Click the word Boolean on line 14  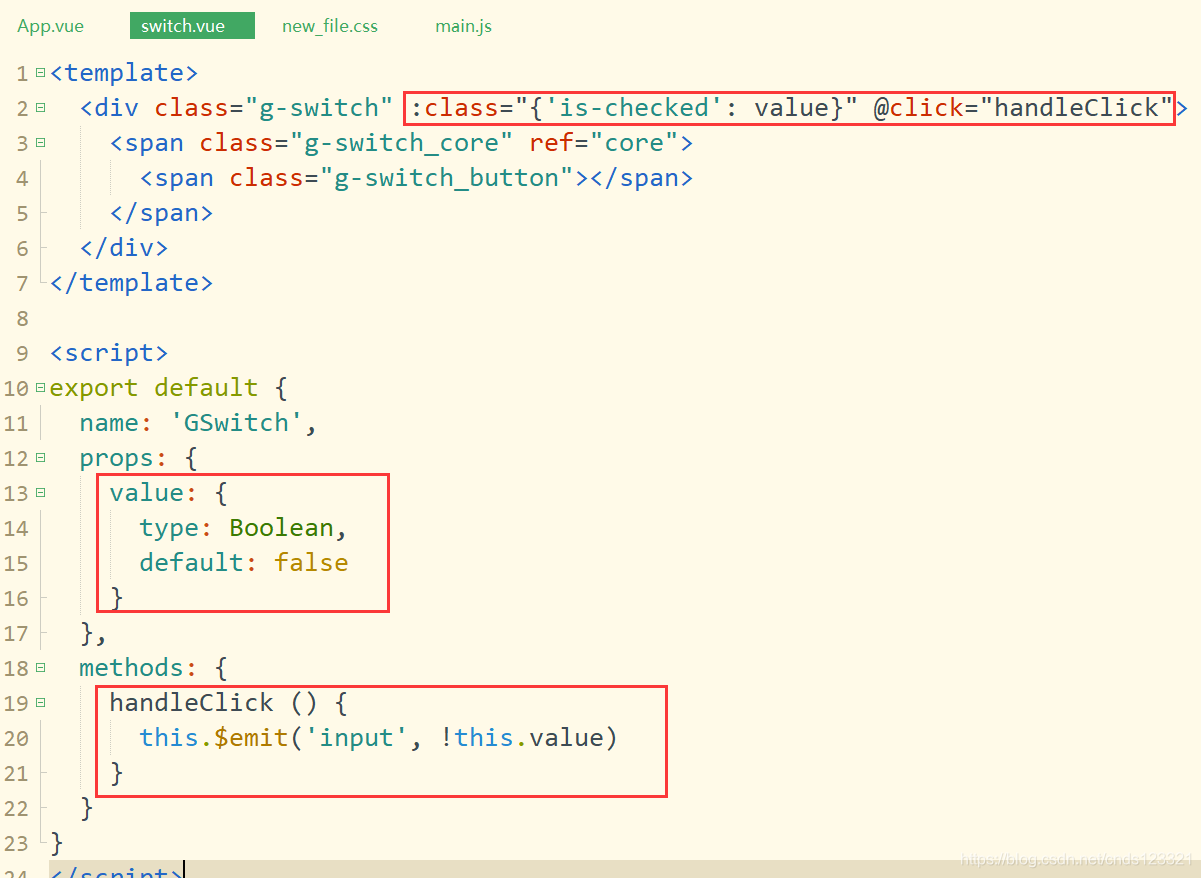point(282,528)
